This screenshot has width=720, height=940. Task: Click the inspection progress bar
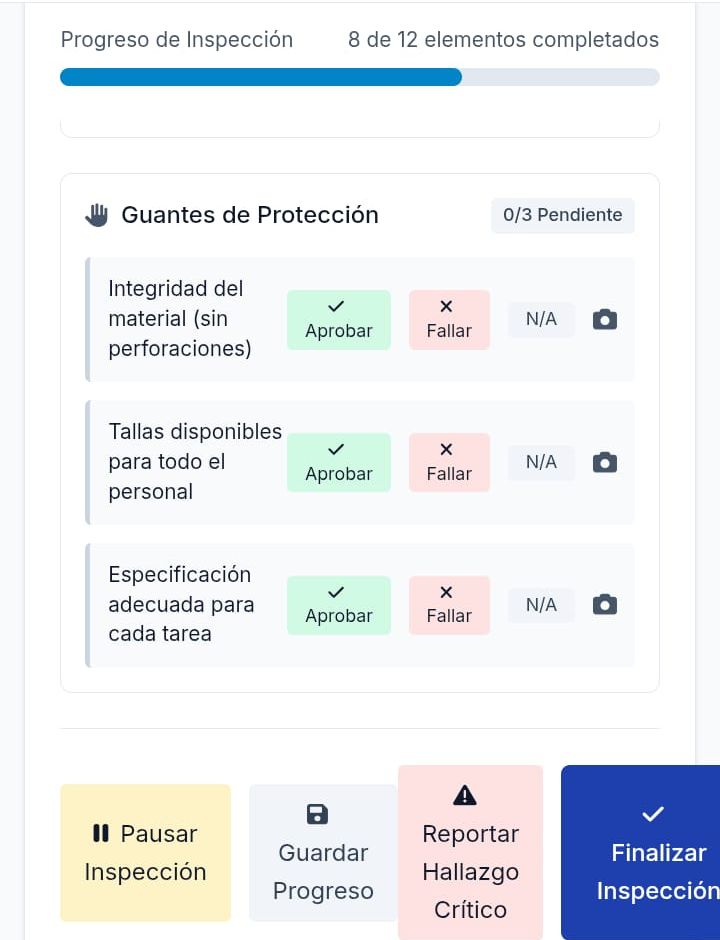pos(360,77)
